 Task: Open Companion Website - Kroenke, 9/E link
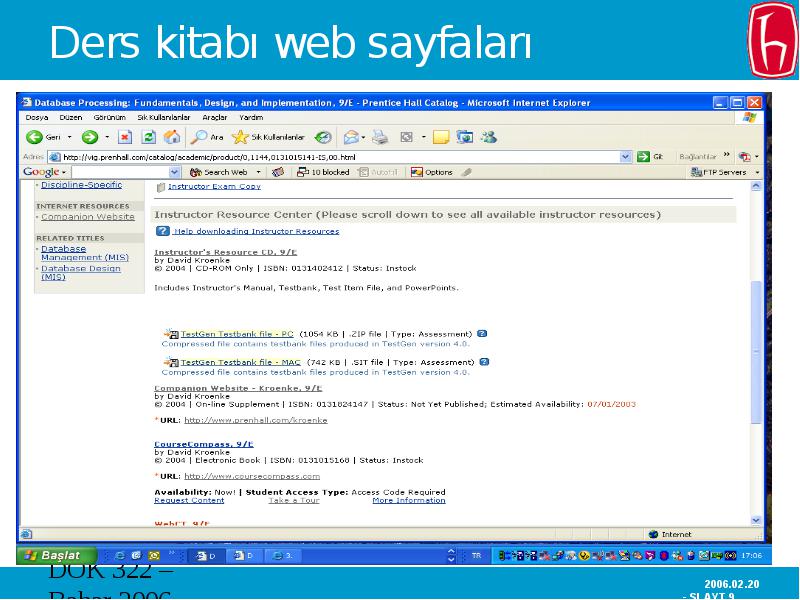tap(238, 388)
